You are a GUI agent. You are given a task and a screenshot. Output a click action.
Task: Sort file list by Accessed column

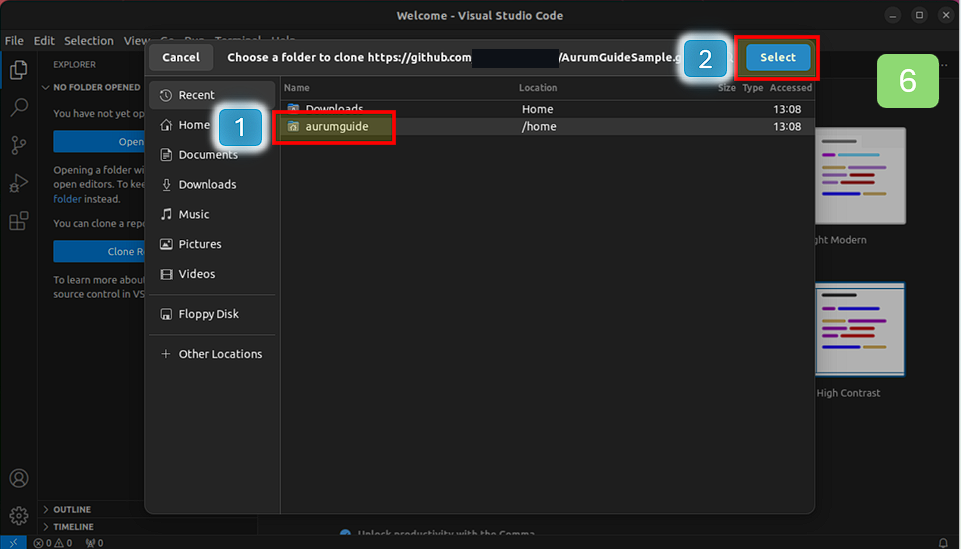[791, 88]
